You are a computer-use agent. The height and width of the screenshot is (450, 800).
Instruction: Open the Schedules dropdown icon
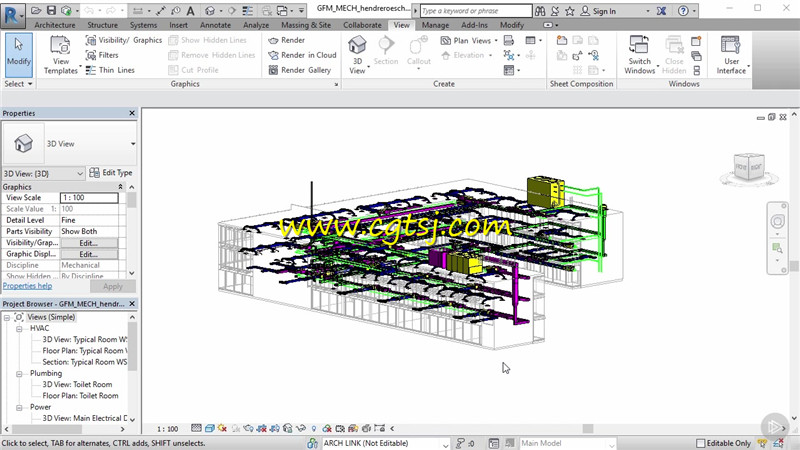[533, 40]
